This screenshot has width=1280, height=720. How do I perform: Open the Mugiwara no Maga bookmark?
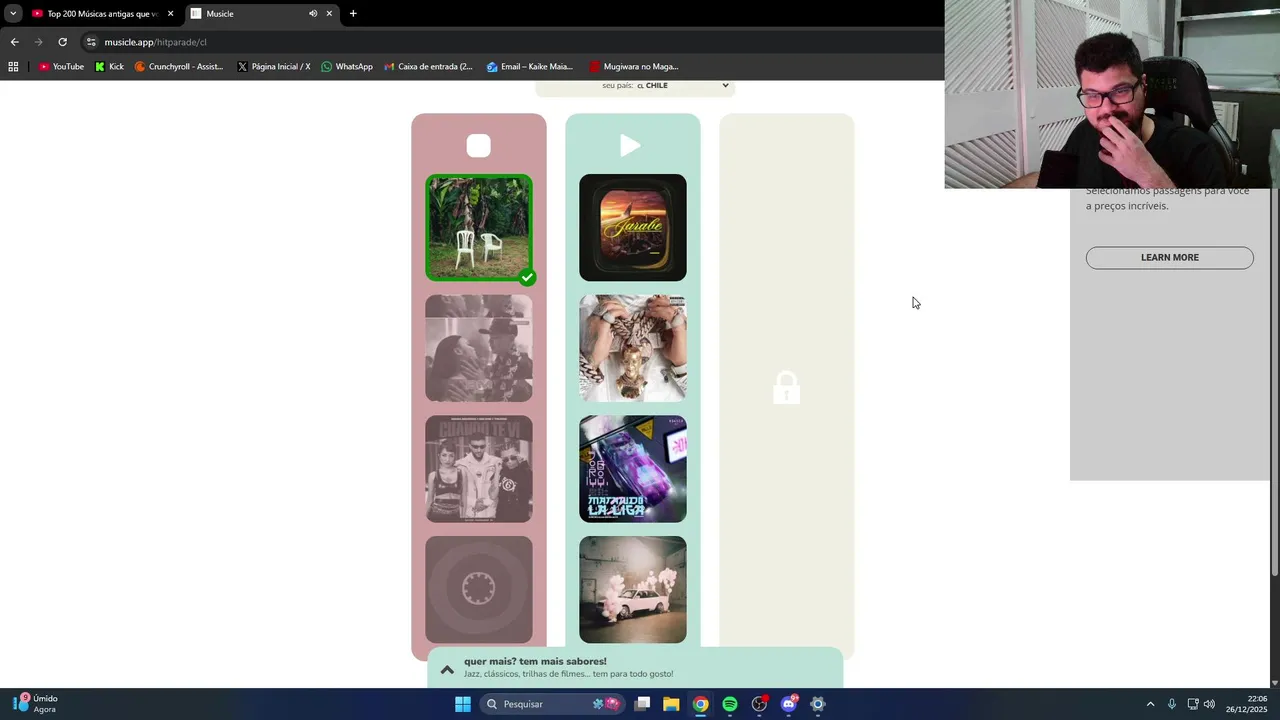[633, 67]
